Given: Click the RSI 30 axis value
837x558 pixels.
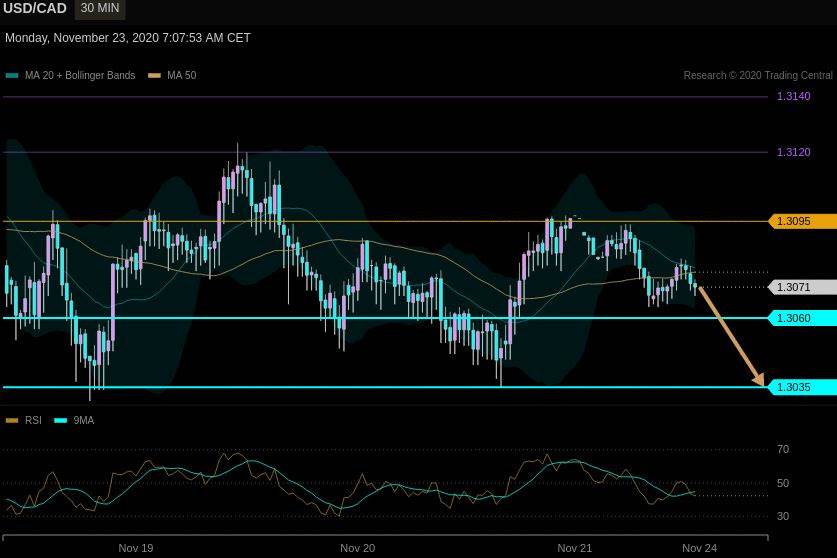Looking at the screenshot, I should coord(783,516).
